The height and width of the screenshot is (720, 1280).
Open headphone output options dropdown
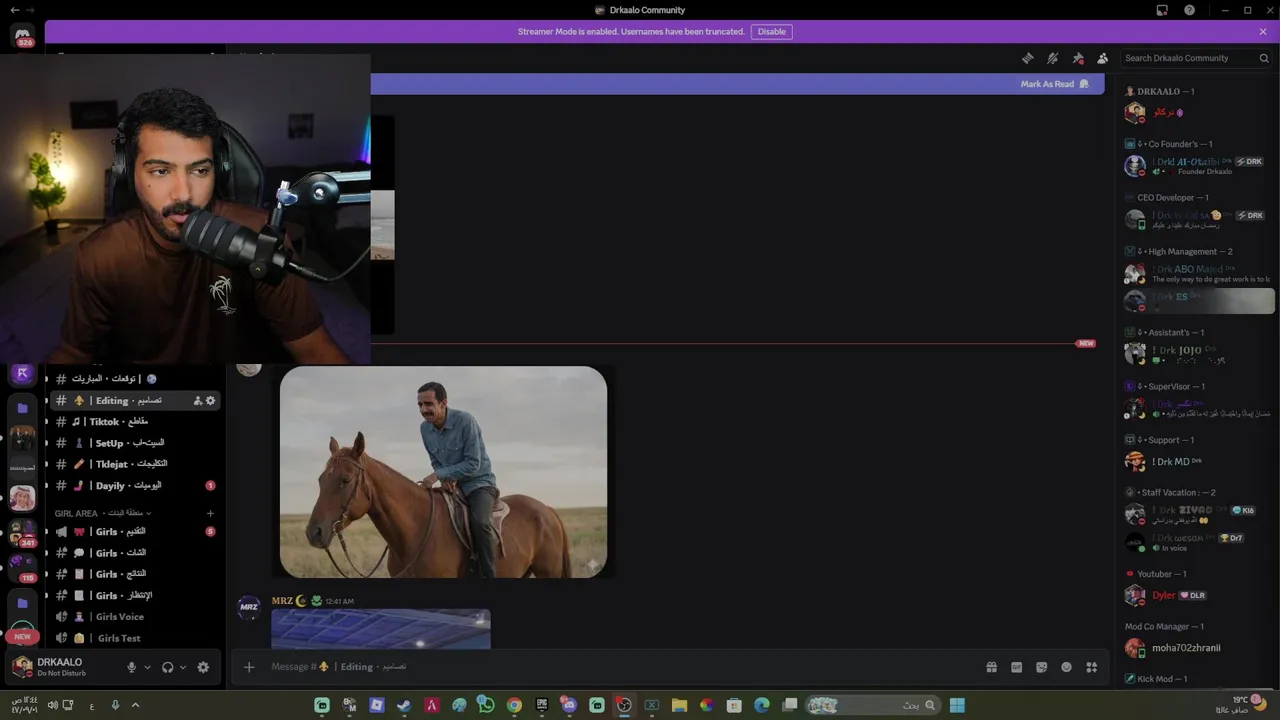click(182, 667)
